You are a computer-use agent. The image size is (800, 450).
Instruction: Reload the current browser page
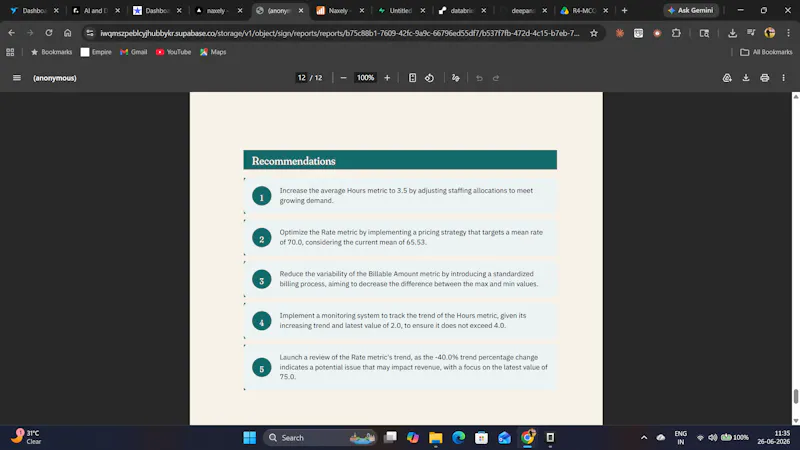click(48, 33)
